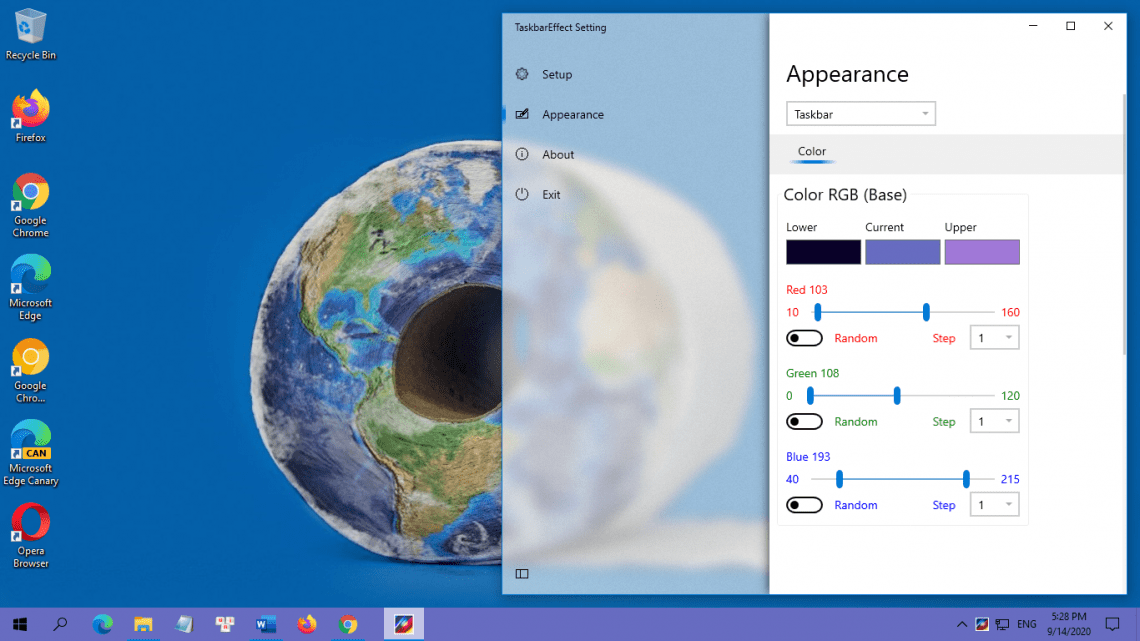This screenshot has height=641, width=1140.
Task: Select Appearance in the sidebar menu
Action: 576,114
